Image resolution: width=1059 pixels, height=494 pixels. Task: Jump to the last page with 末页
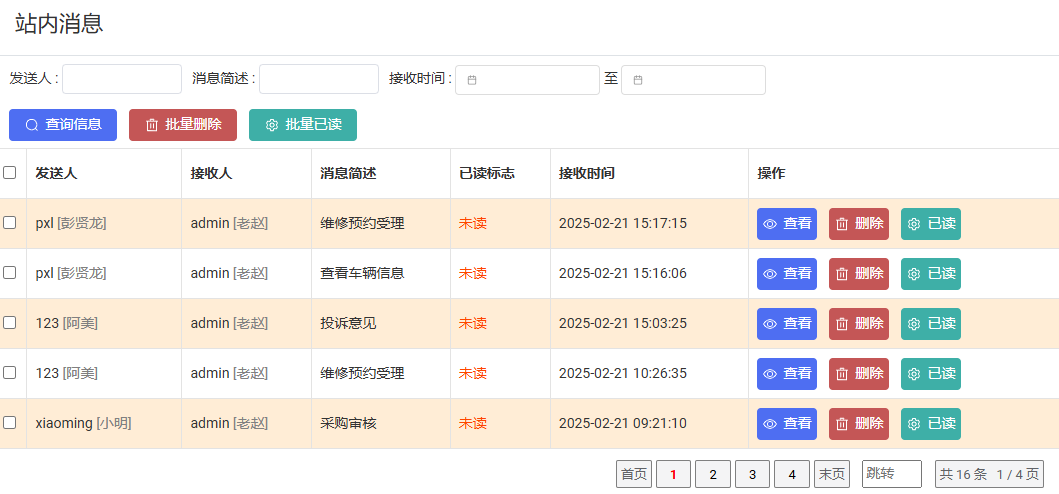click(x=832, y=474)
